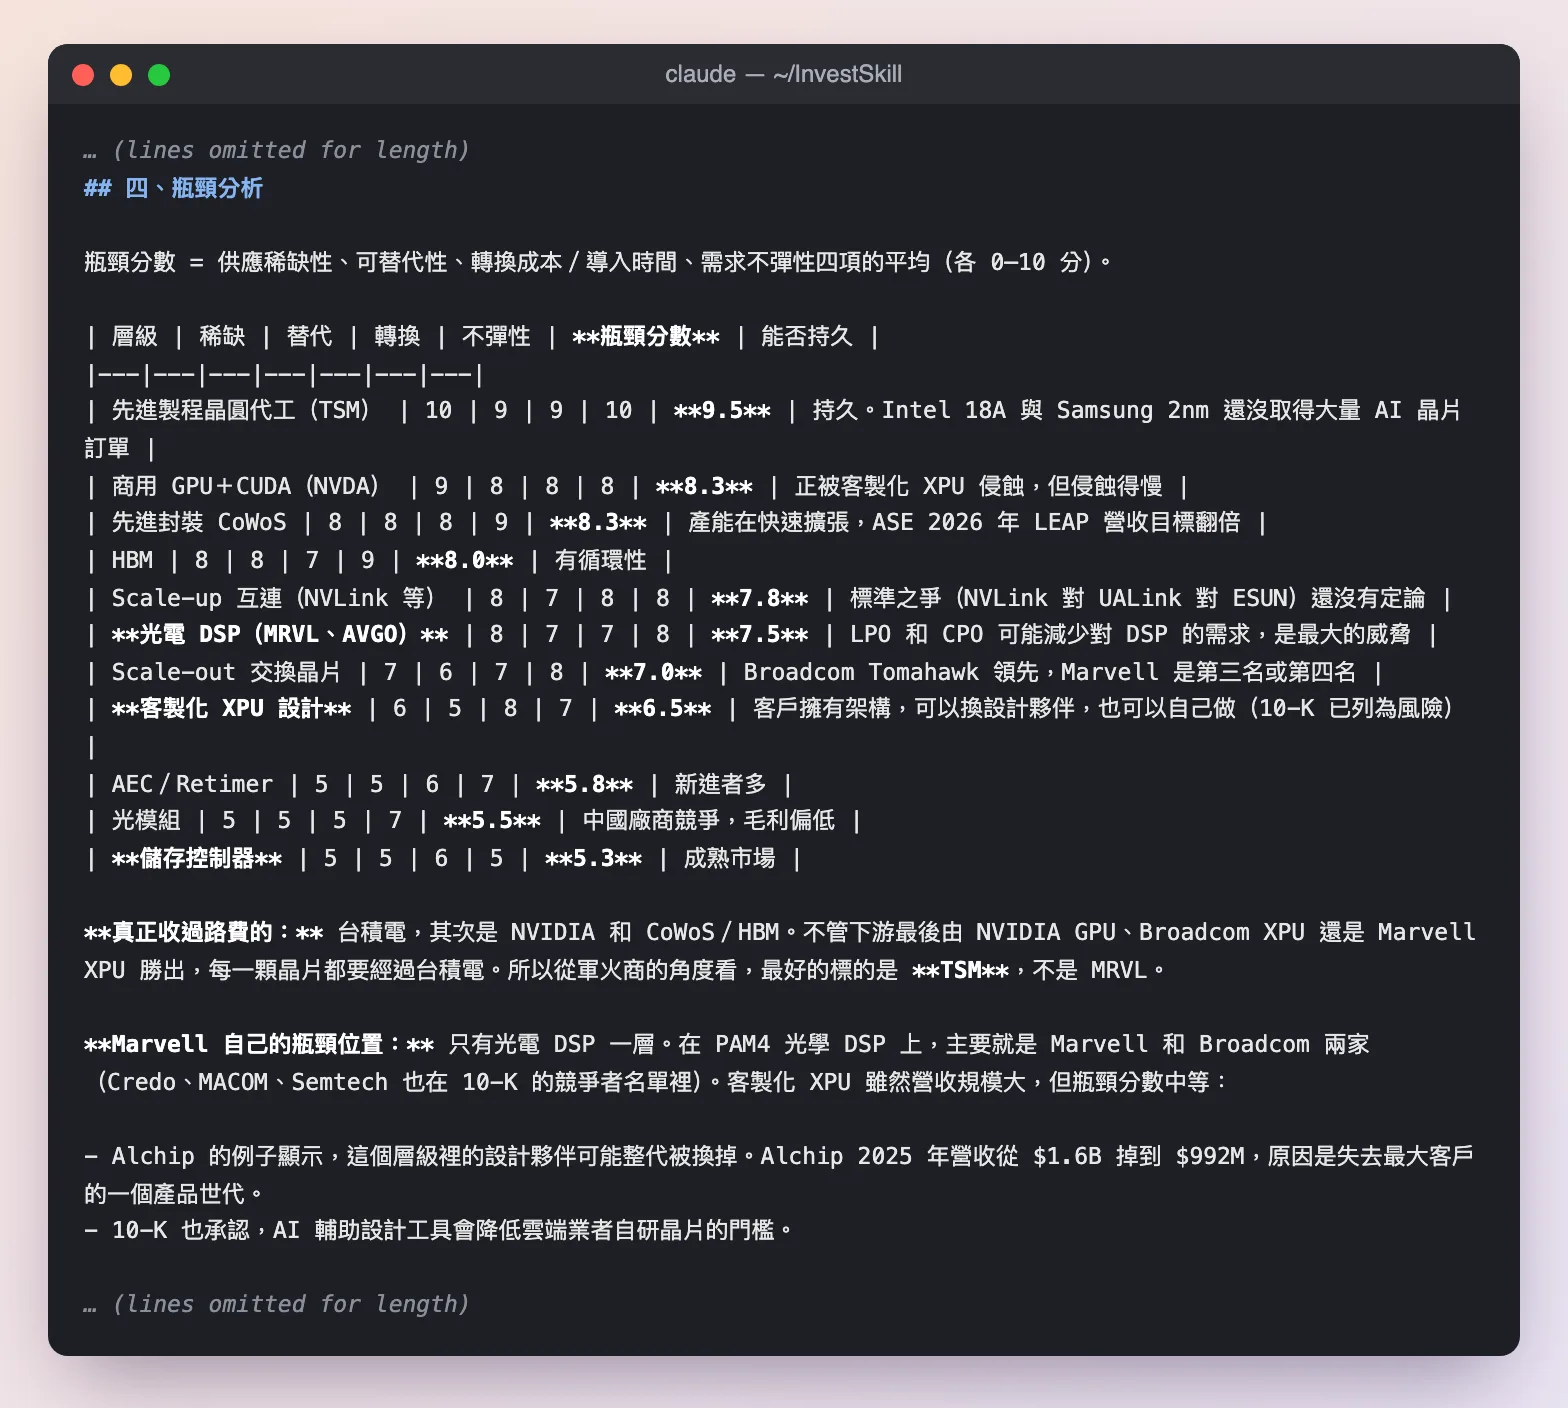Click the row label Scale-up 互連 (NVLink 等)
This screenshot has width=1568, height=1408.
[x=277, y=598]
